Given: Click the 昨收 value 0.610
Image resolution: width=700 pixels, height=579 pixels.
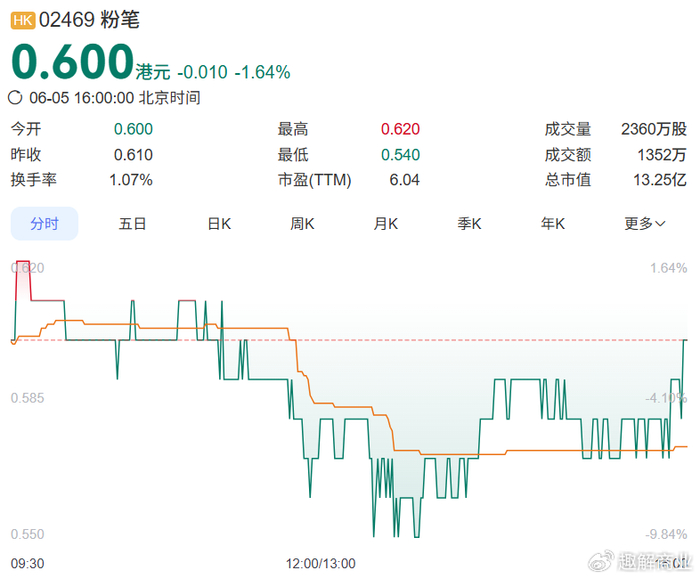Looking at the screenshot, I should pyautogui.click(x=133, y=155).
